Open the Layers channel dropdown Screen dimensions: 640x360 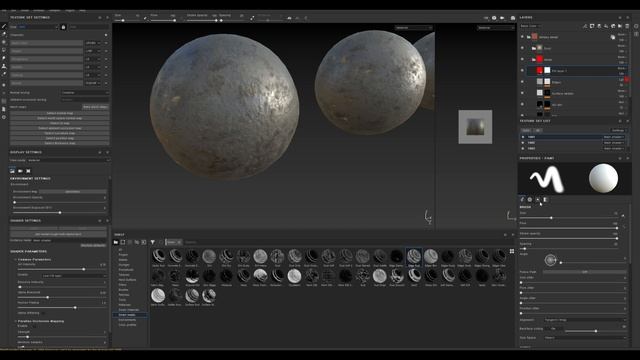coord(530,26)
